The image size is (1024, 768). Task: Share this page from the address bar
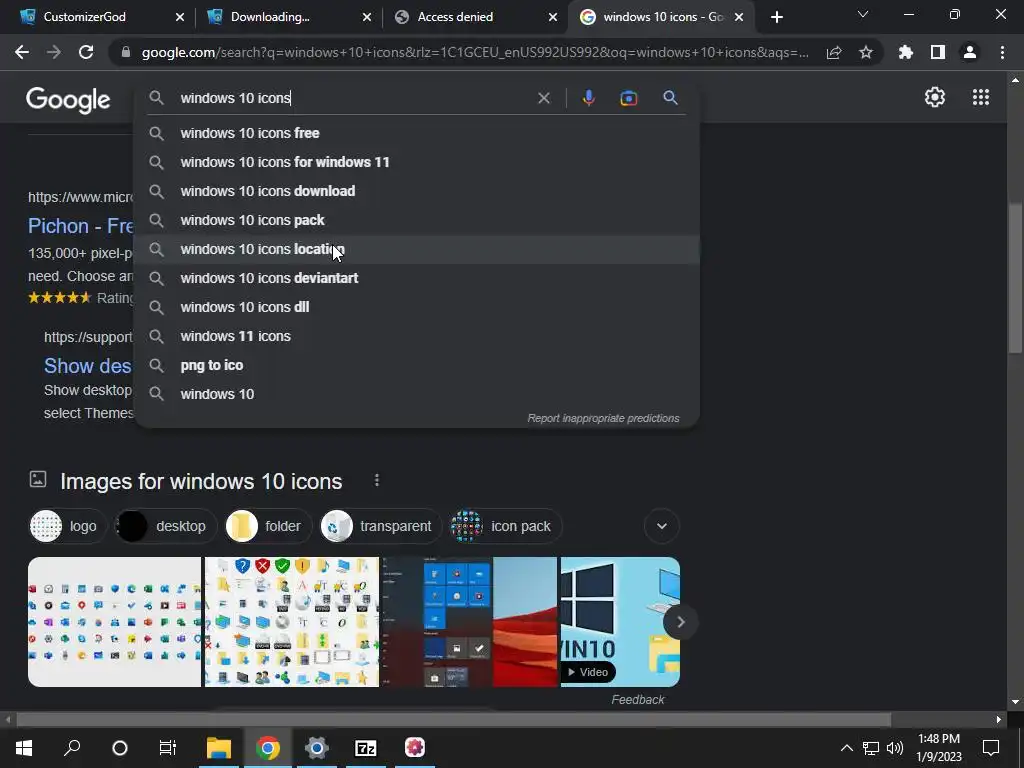[x=833, y=52]
